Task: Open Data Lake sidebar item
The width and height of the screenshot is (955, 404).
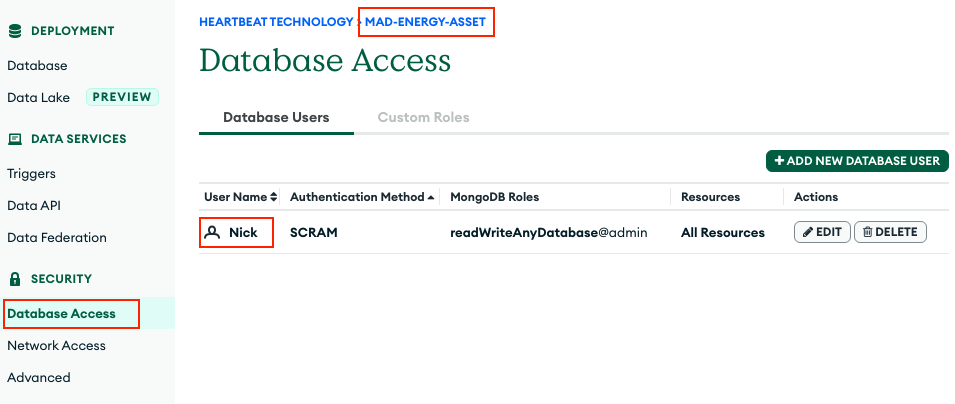Action: (x=38, y=97)
